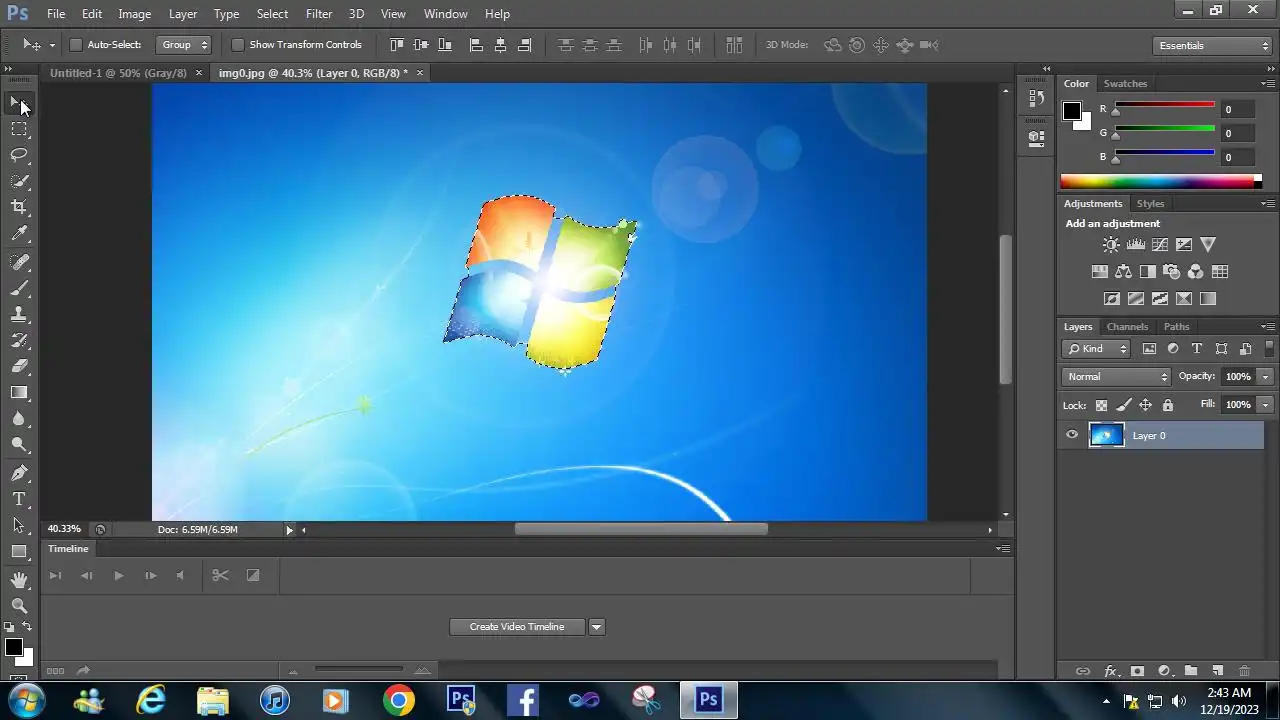
Task: Select the Crop tool
Action: tap(19, 207)
